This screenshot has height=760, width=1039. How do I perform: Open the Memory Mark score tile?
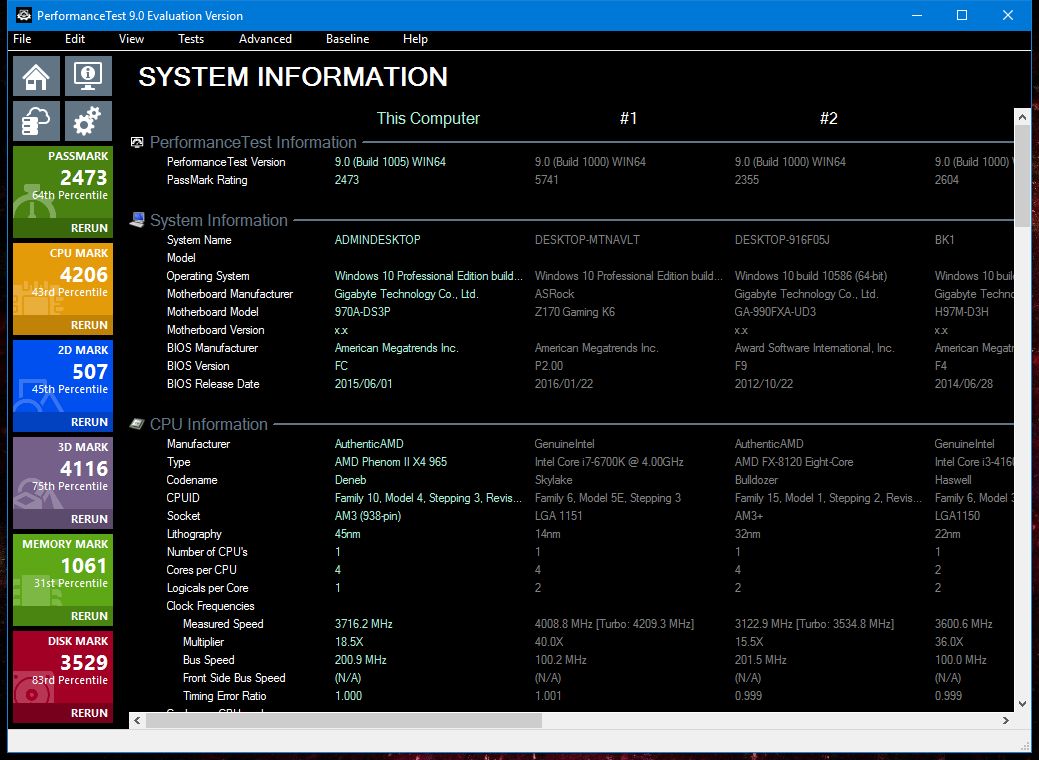point(63,580)
